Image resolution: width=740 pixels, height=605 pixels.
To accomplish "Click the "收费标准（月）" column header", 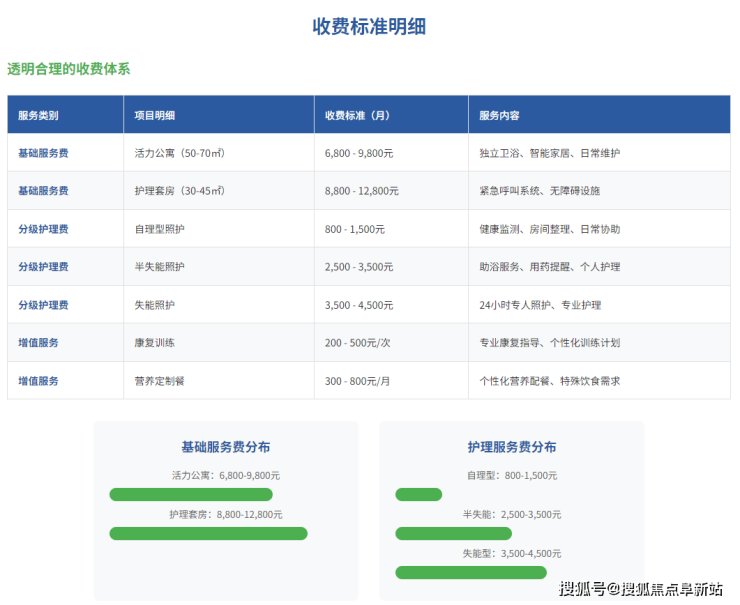I will (x=357, y=116).
